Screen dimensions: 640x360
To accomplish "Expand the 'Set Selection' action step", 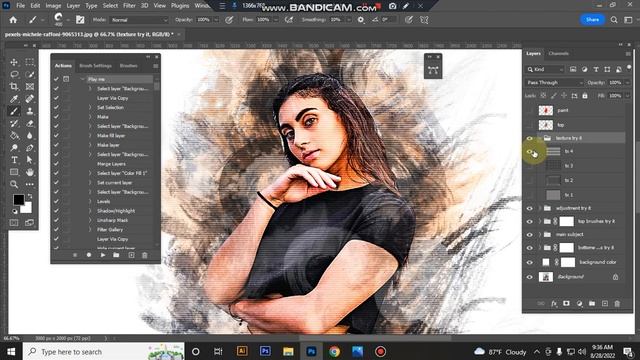I will click(90, 107).
